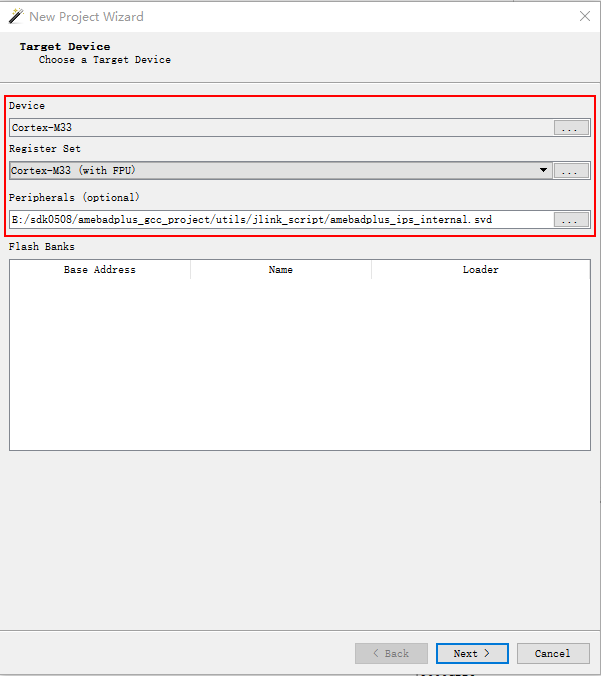Proceed with the Next button

coord(472,653)
